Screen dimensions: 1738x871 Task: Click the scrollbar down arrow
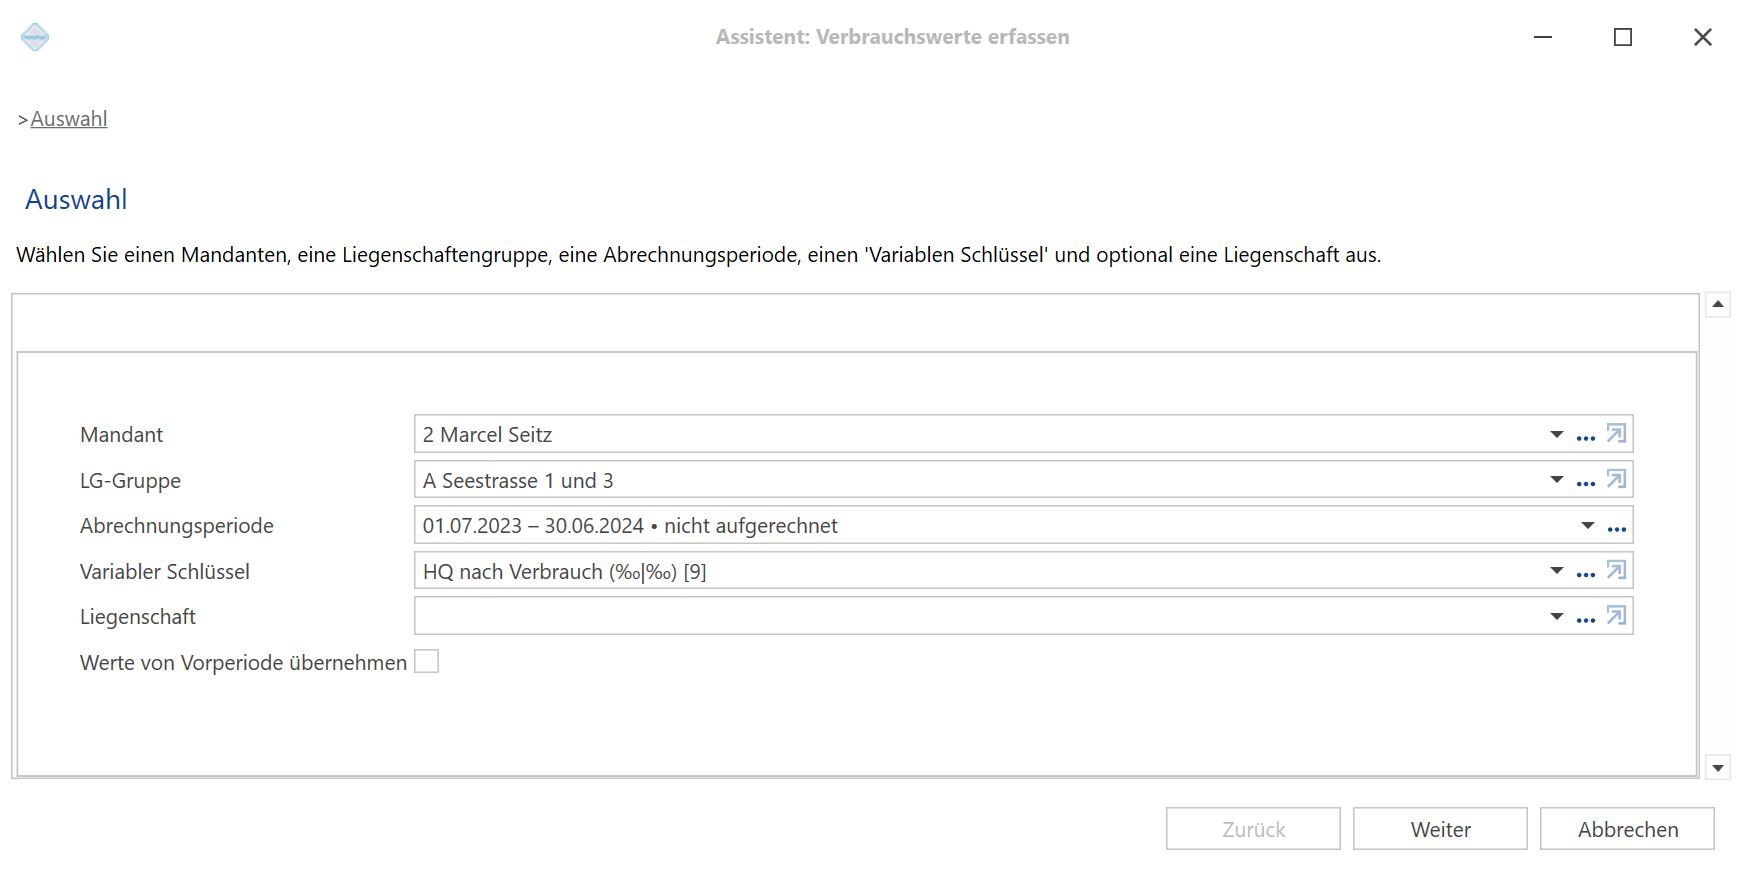click(1718, 768)
